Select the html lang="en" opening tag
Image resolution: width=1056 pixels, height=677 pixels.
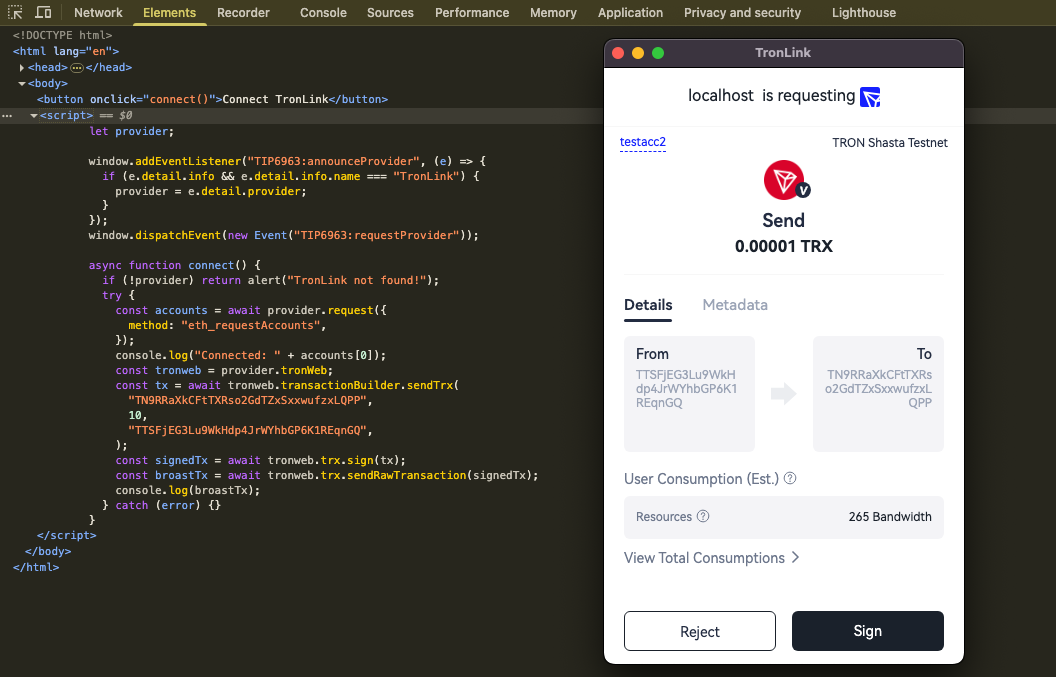[66, 51]
